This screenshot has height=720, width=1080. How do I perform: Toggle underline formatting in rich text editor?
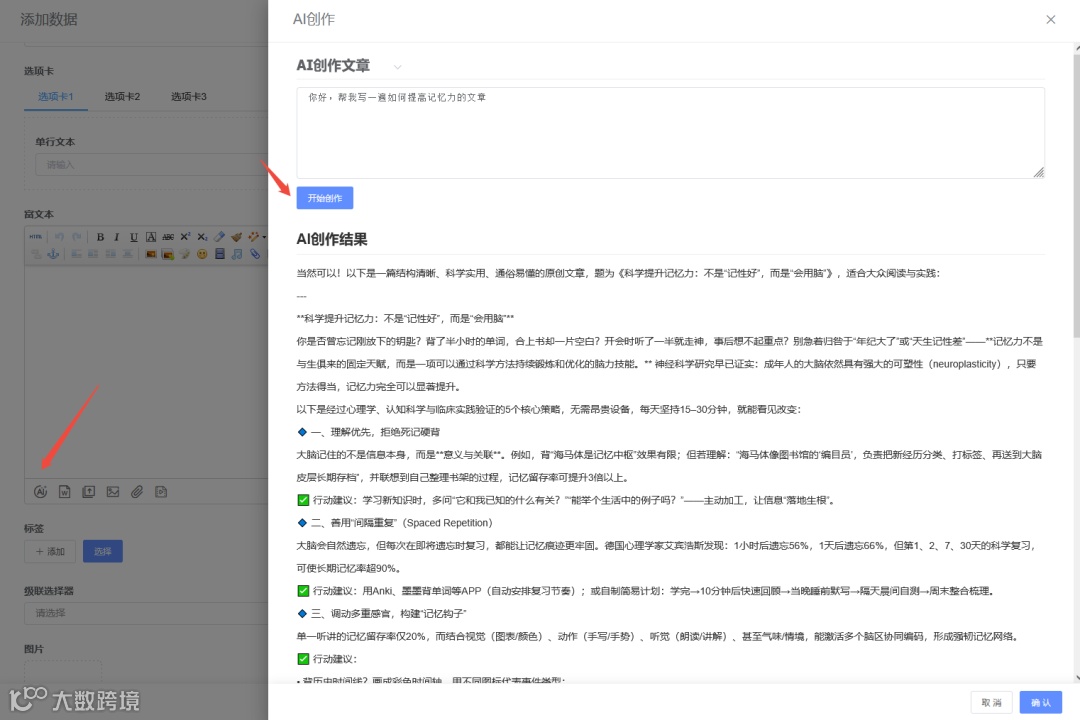tap(134, 237)
